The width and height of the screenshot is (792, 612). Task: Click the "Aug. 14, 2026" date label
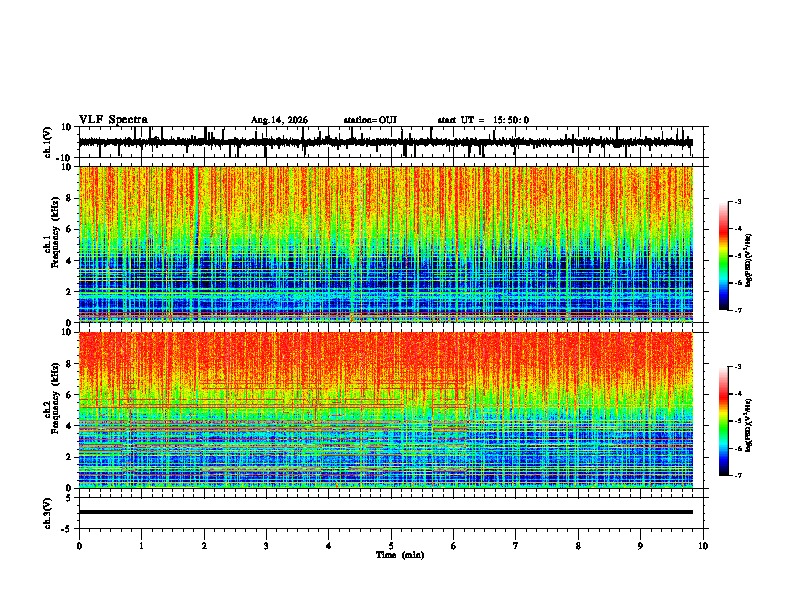tap(279, 120)
